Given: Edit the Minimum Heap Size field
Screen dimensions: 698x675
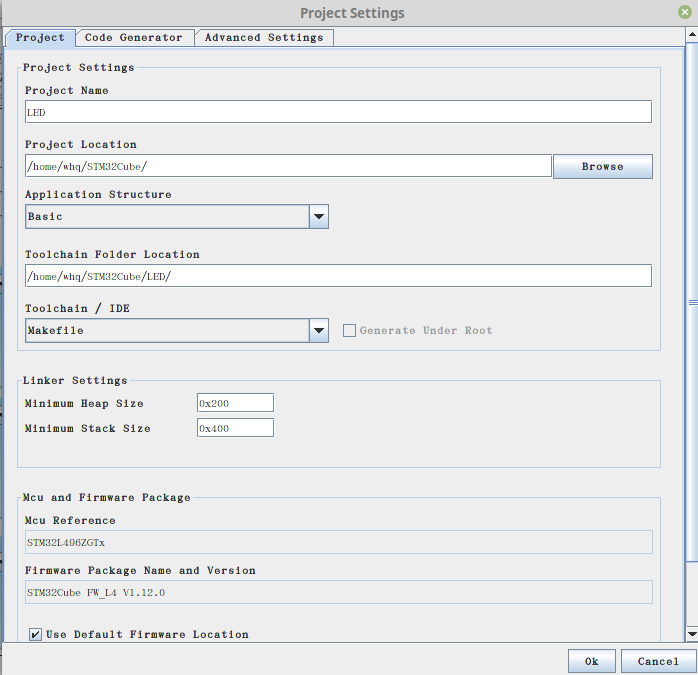Looking at the screenshot, I should [x=235, y=403].
